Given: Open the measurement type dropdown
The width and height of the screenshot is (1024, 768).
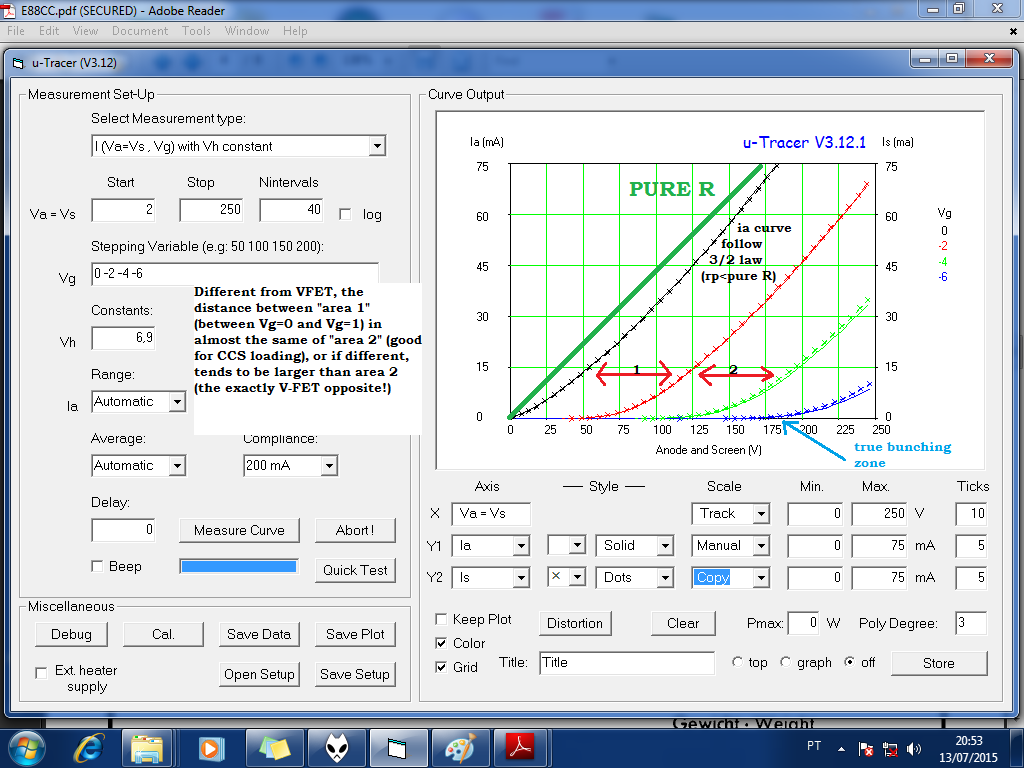Looking at the screenshot, I should pyautogui.click(x=377, y=146).
